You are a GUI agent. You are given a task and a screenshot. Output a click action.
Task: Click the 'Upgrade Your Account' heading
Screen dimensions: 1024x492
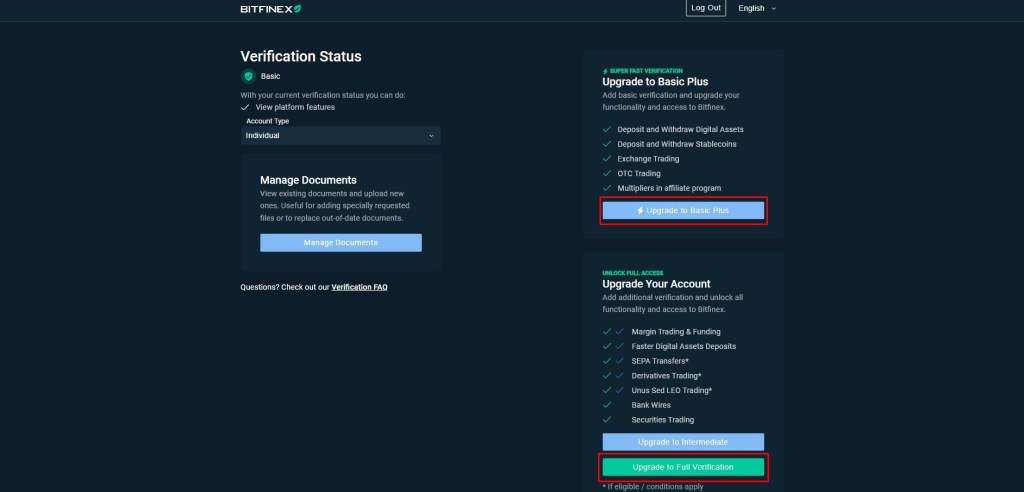tap(656, 284)
